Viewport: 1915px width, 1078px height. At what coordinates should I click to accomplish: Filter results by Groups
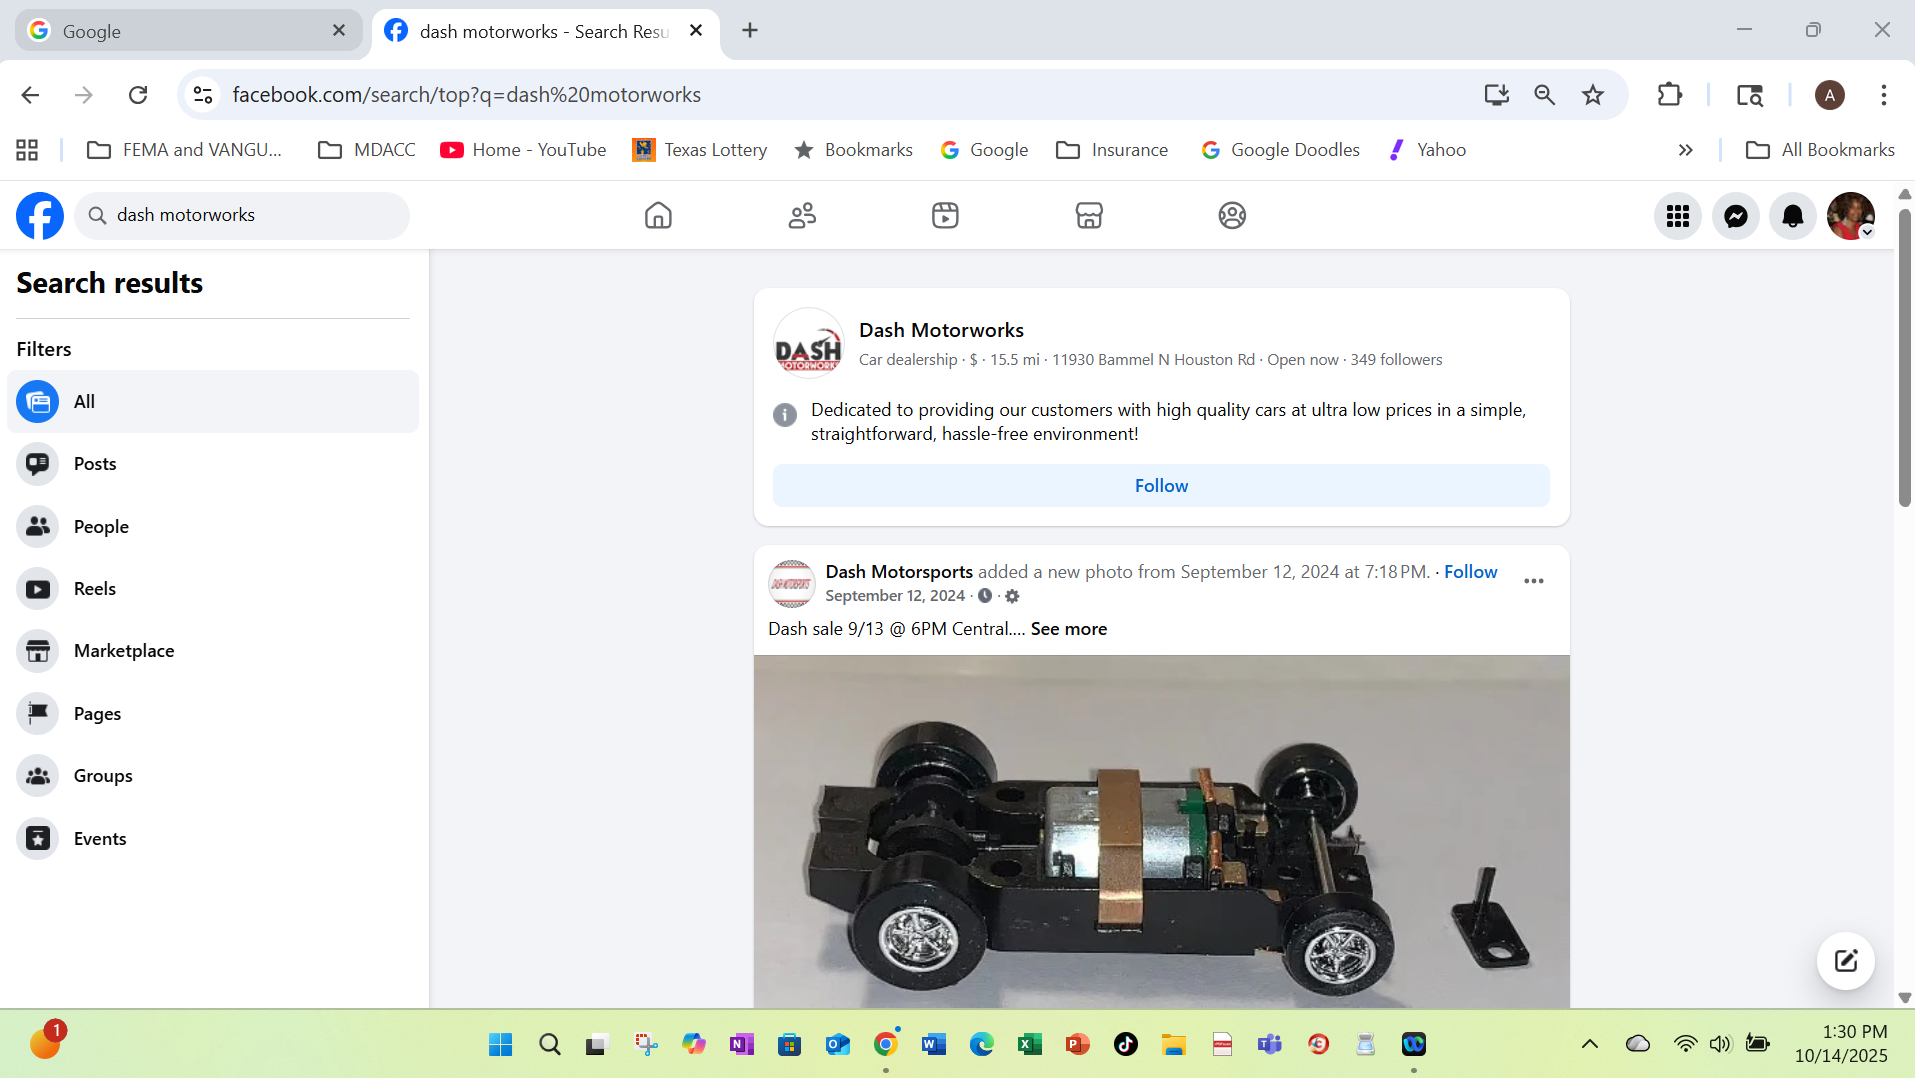103,776
